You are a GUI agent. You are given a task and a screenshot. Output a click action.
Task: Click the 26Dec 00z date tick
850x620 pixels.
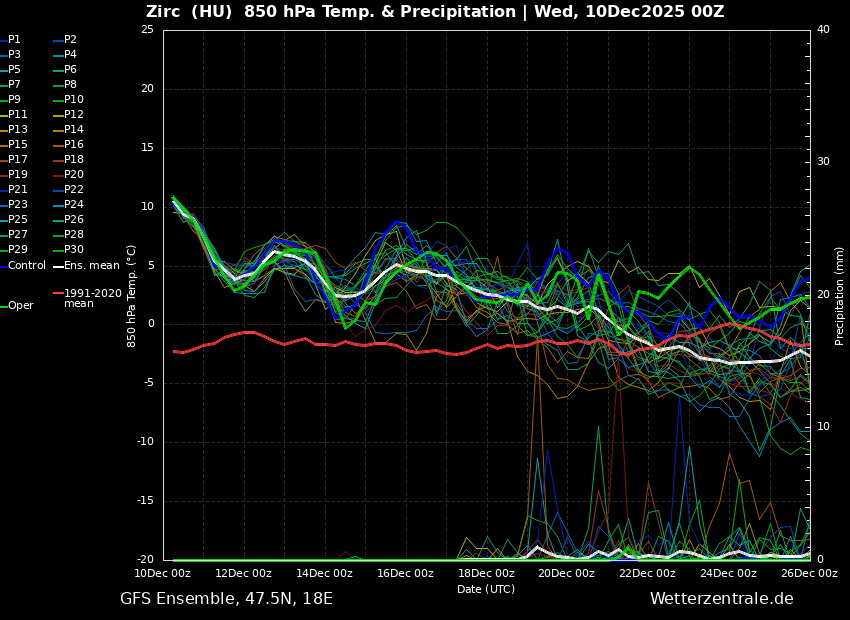pyautogui.click(x=808, y=574)
